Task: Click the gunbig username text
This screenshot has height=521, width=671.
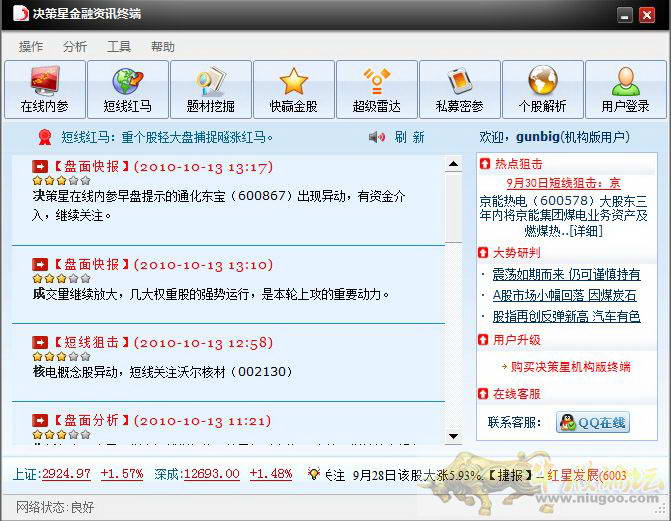Action: tap(538, 137)
